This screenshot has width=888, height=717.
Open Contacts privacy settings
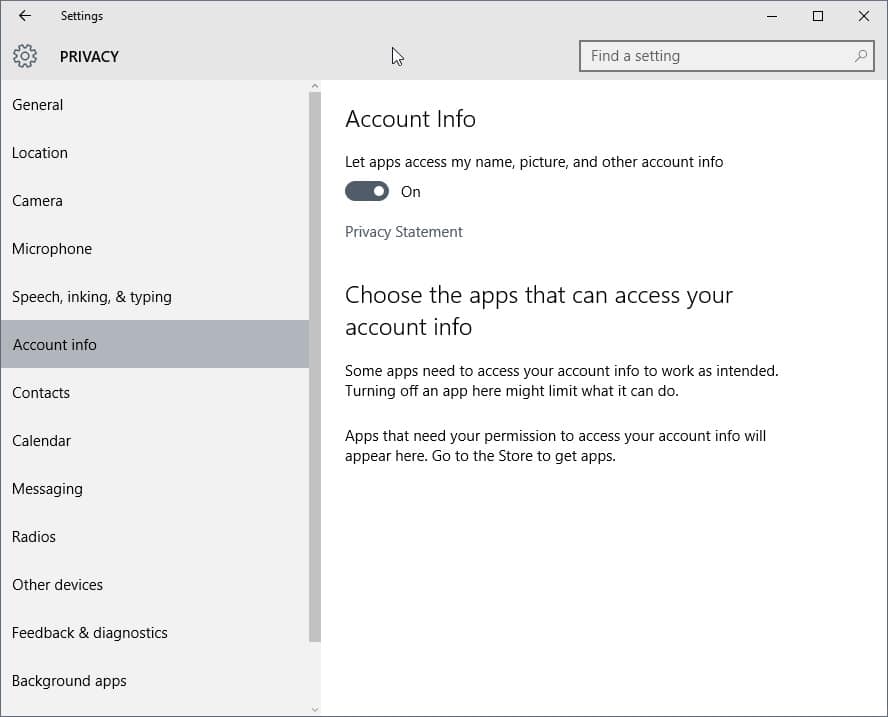41,393
